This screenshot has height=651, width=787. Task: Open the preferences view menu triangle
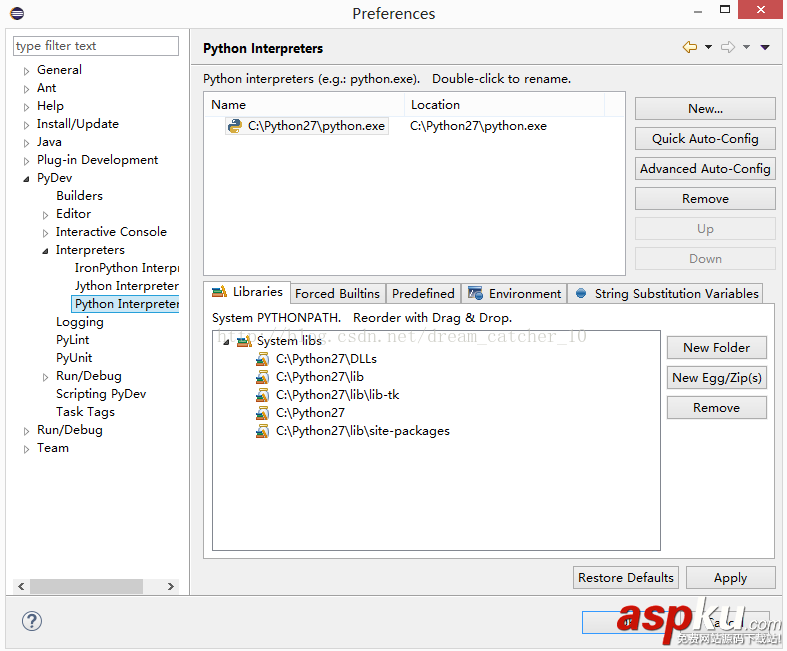(x=765, y=48)
